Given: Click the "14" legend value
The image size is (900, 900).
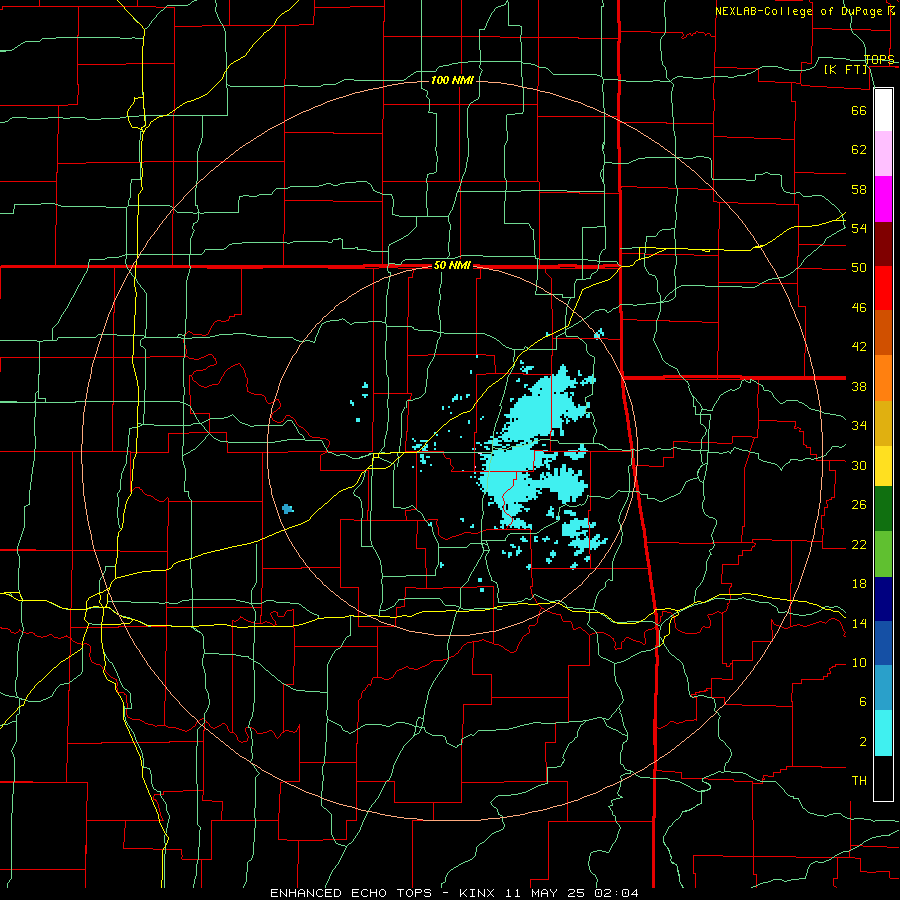Looking at the screenshot, I should click(859, 623).
